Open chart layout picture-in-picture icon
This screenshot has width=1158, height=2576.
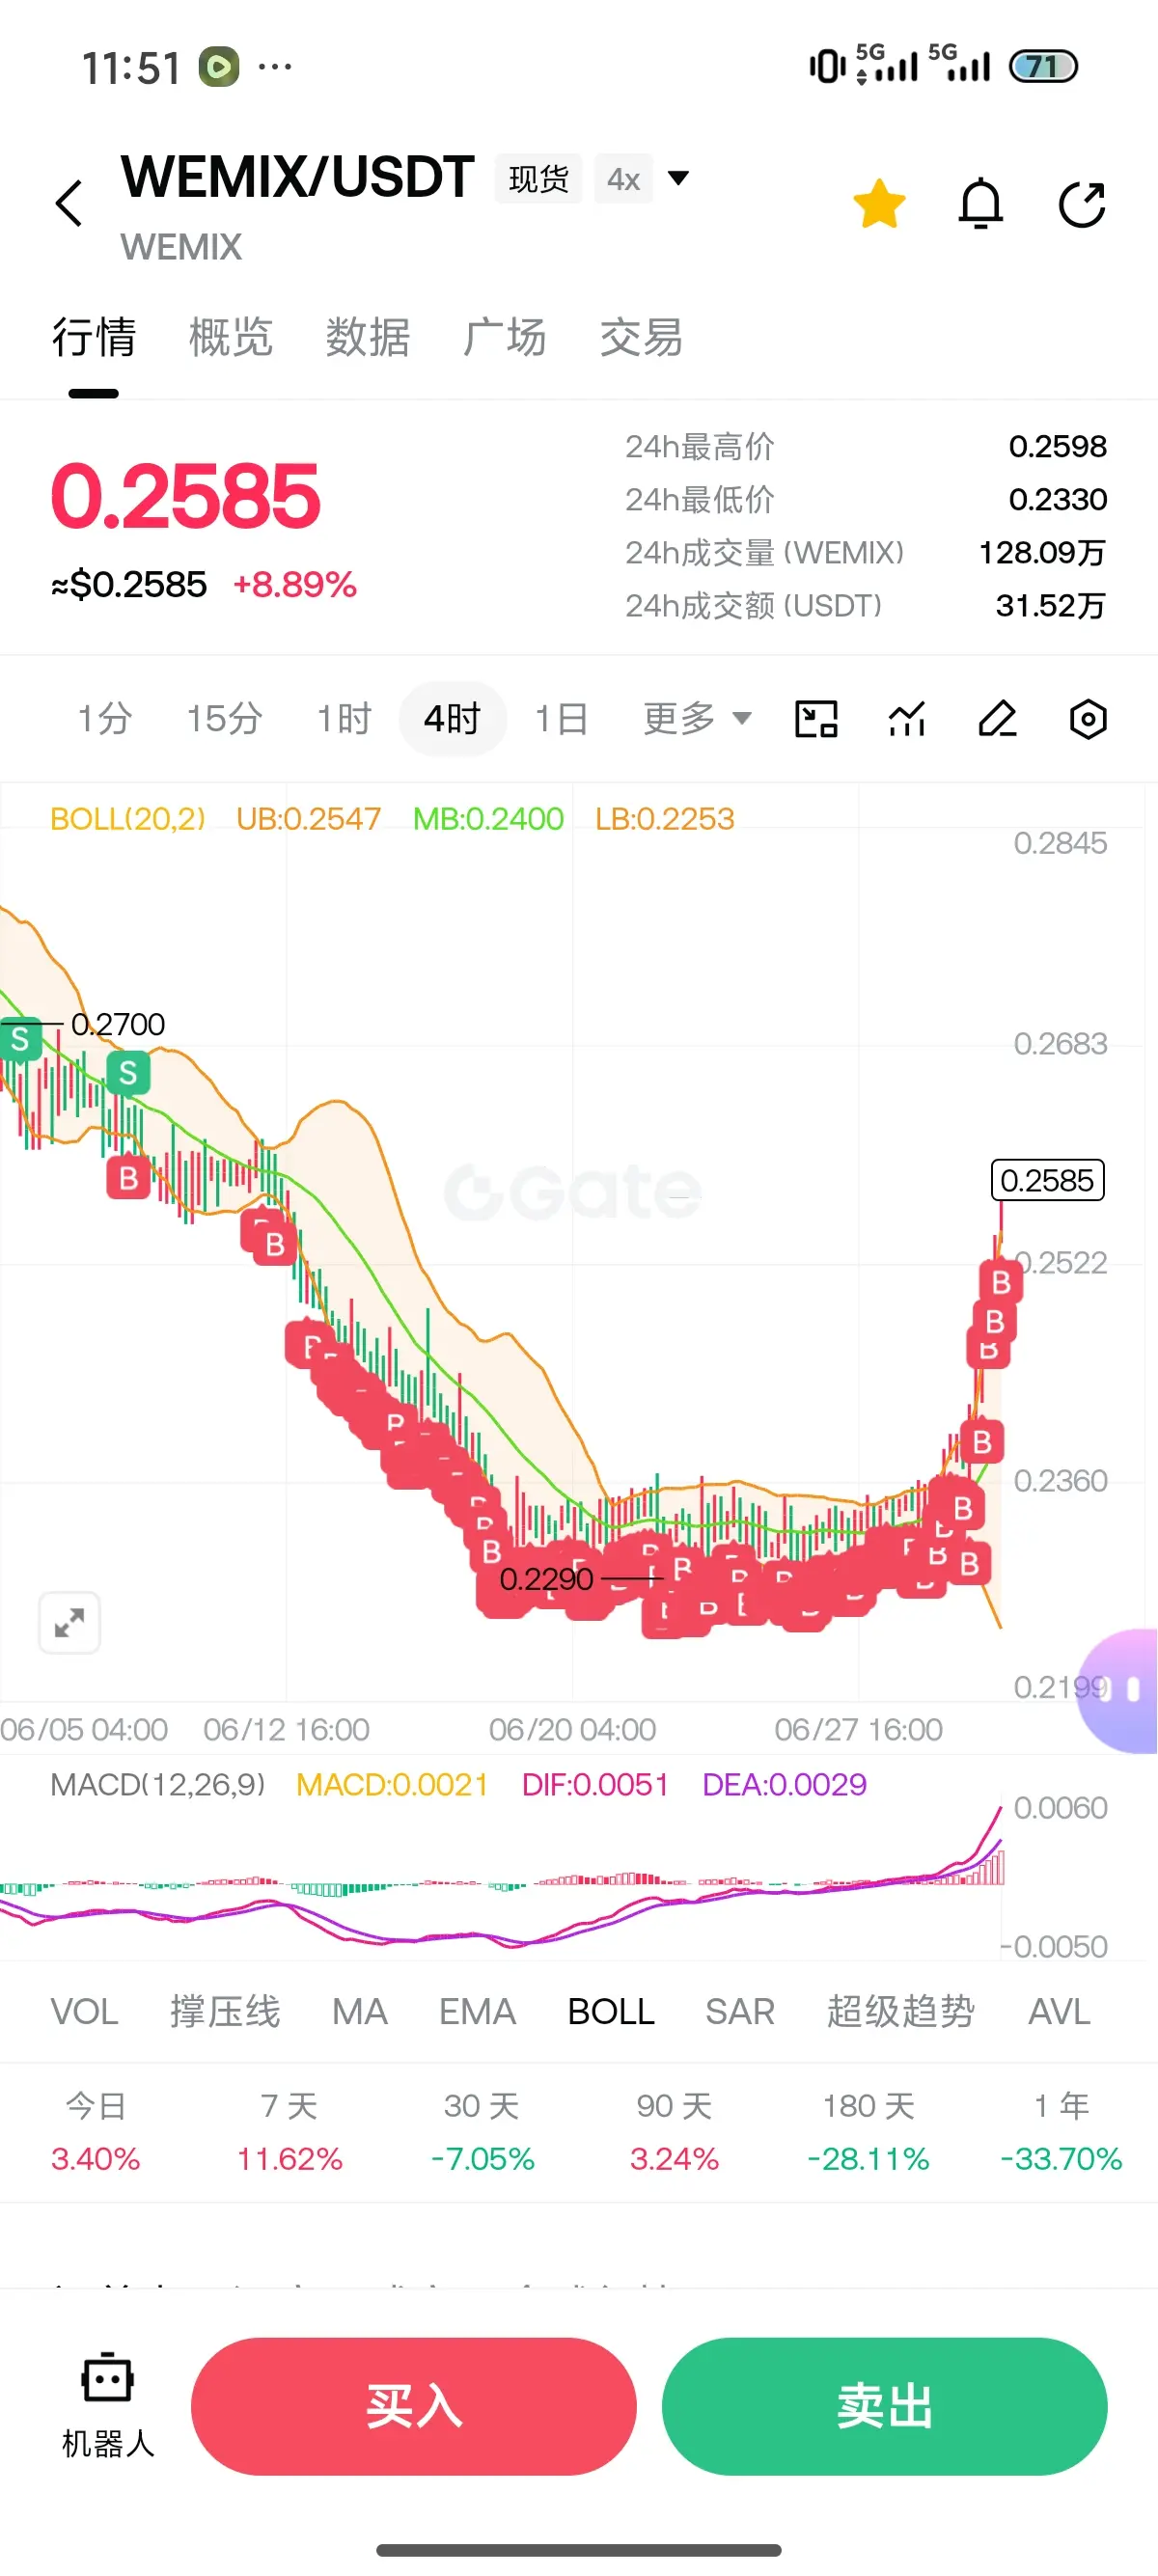coord(816,718)
